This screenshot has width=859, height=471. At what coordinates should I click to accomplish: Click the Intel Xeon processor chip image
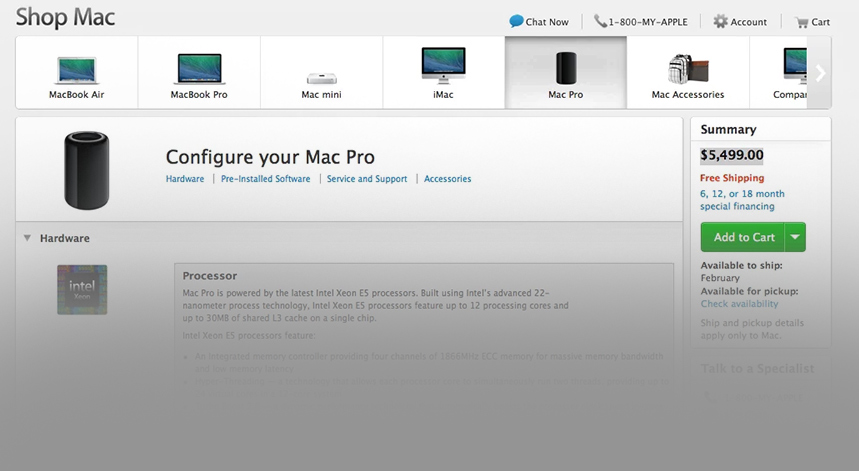coord(82,290)
